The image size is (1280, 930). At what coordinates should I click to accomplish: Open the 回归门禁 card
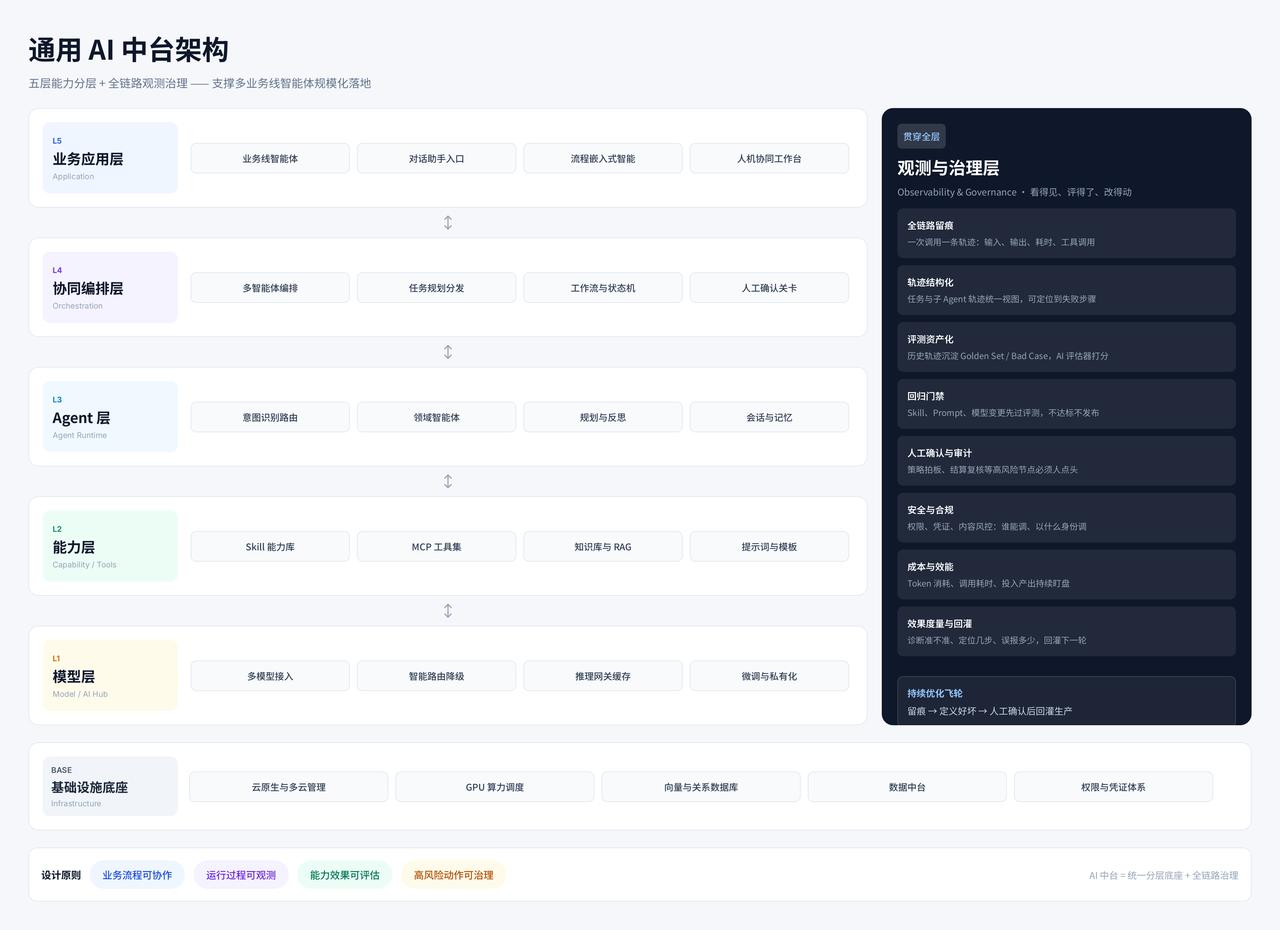(1066, 404)
